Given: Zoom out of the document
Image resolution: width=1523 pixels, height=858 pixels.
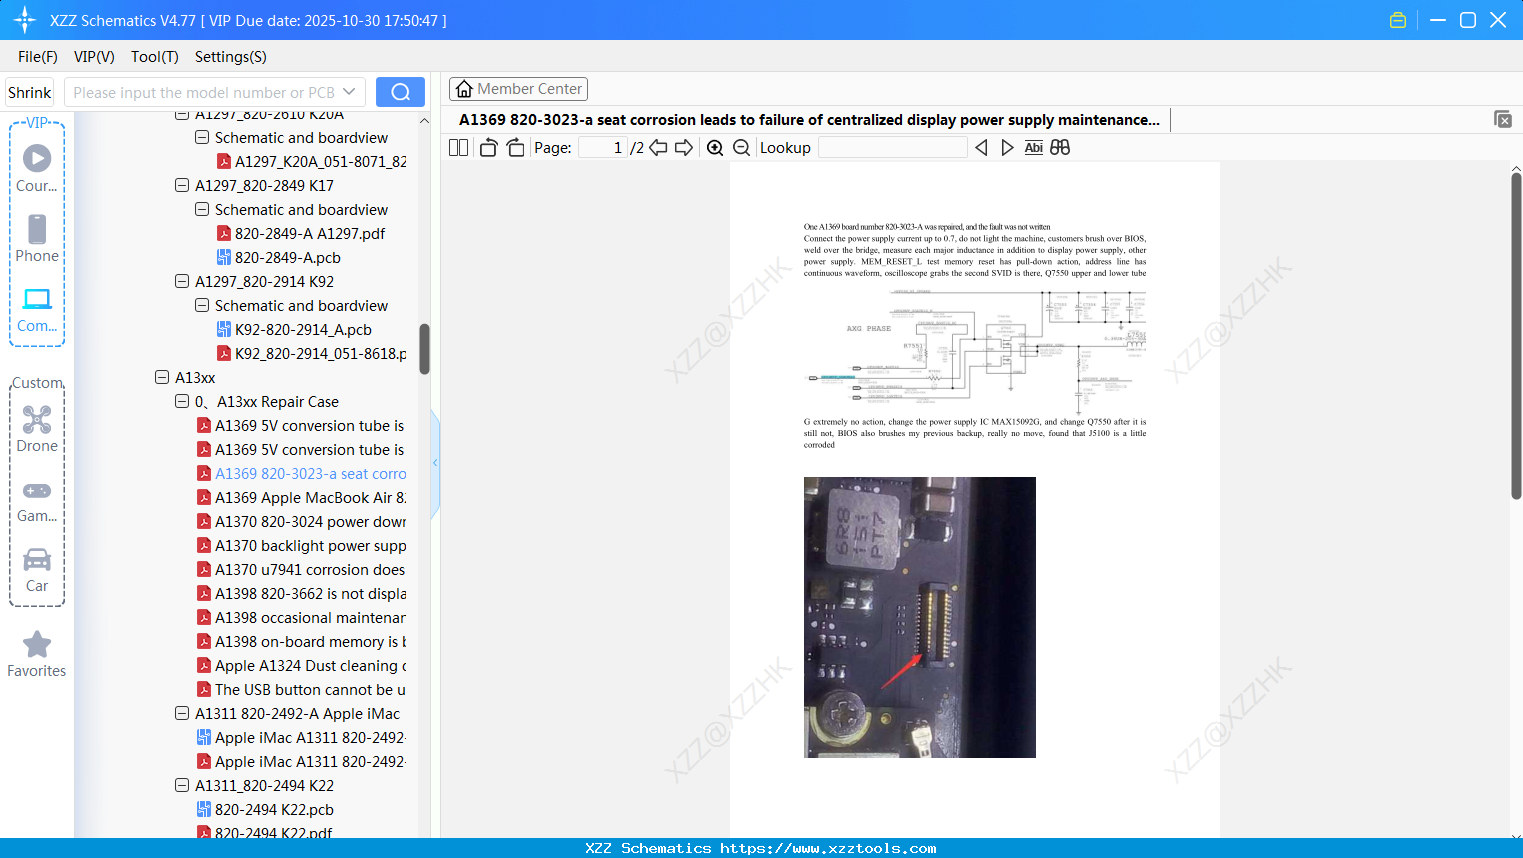Looking at the screenshot, I should (x=741, y=147).
